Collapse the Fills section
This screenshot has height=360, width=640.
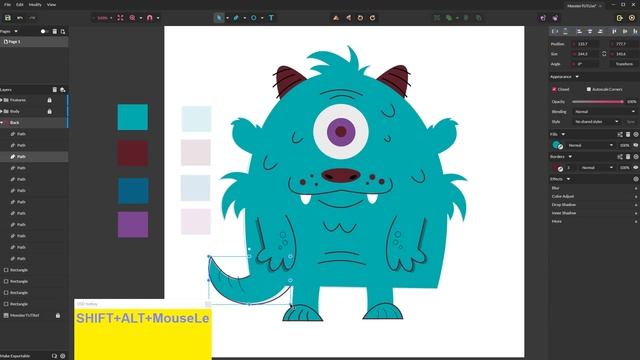[563, 134]
